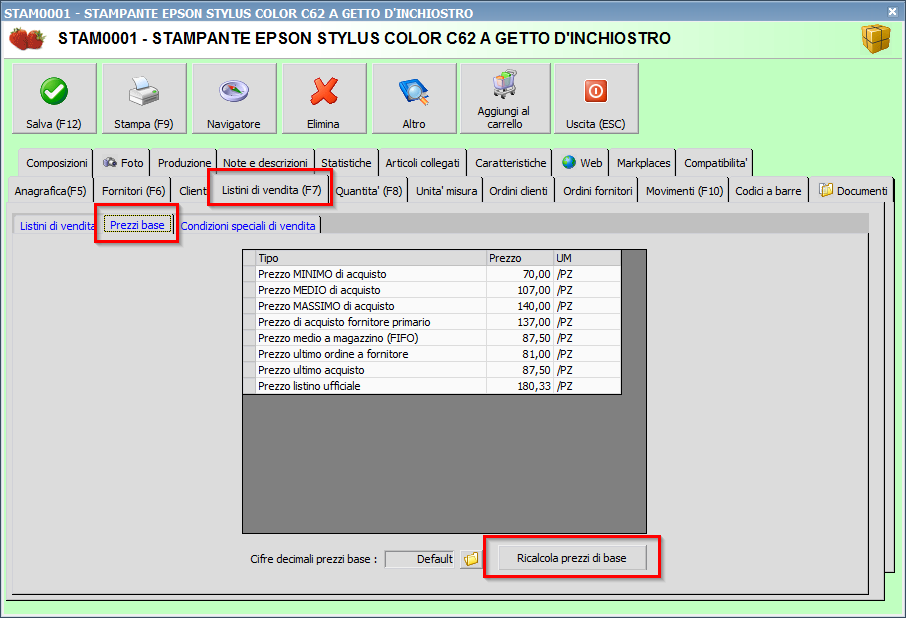Open the Ordini clienti tab
Image resolution: width=906 pixels, height=618 pixels.
[x=518, y=191]
